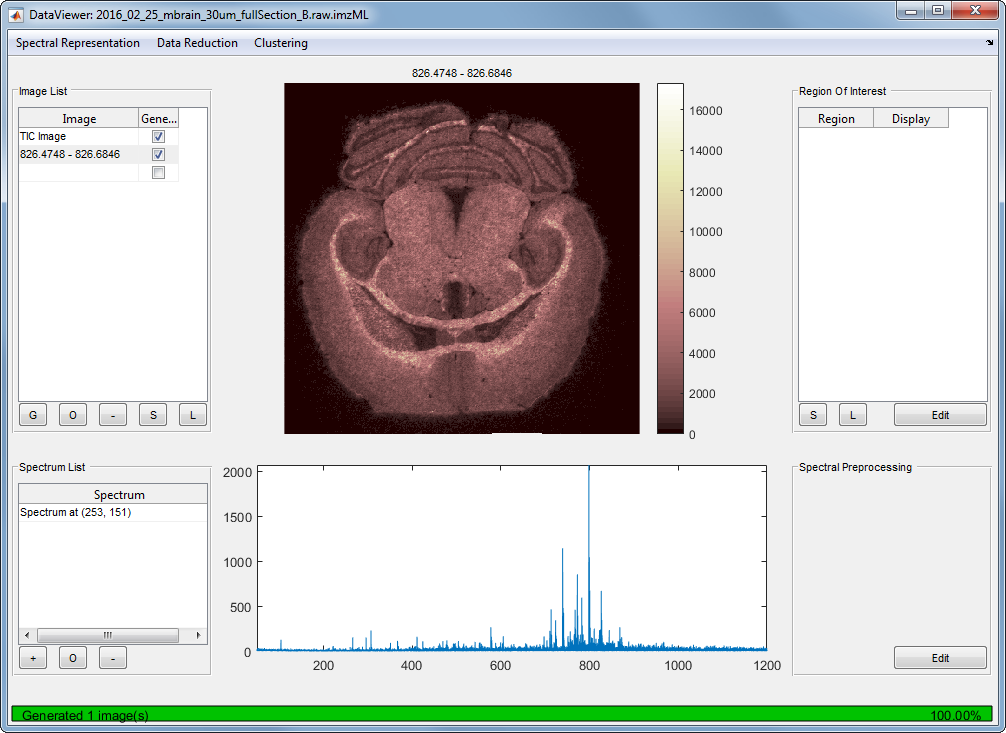The width and height of the screenshot is (1006, 733).
Task: Click the minus button under Image List
Action: (x=113, y=415)
